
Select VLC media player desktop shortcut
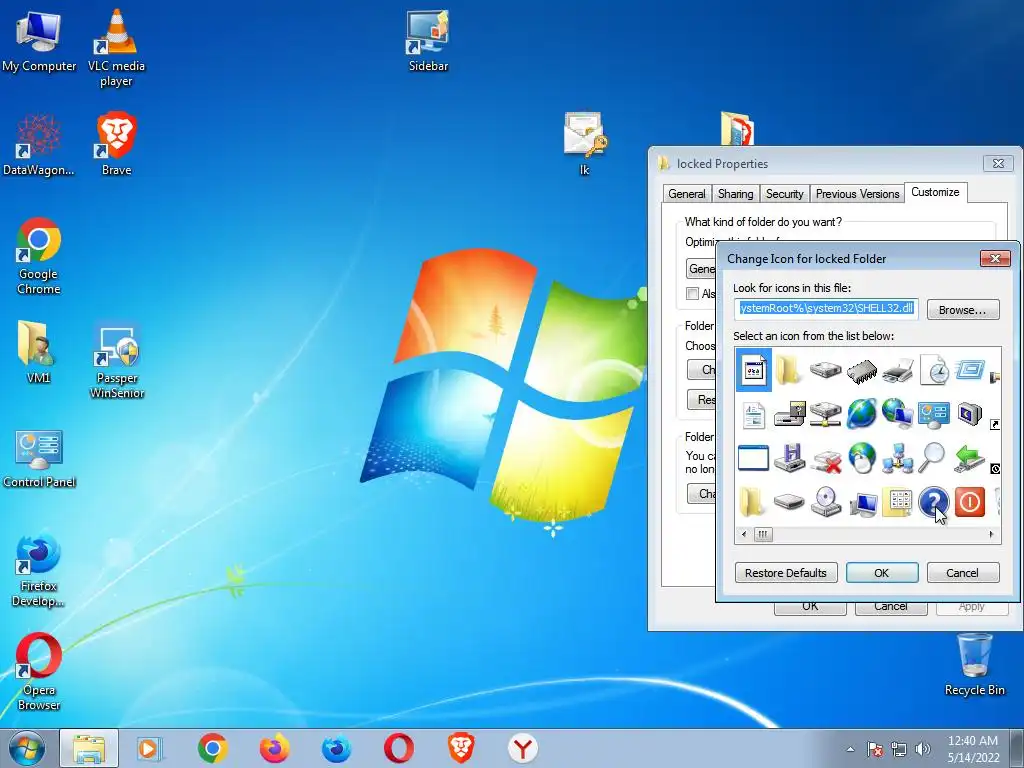coord(116,48)
